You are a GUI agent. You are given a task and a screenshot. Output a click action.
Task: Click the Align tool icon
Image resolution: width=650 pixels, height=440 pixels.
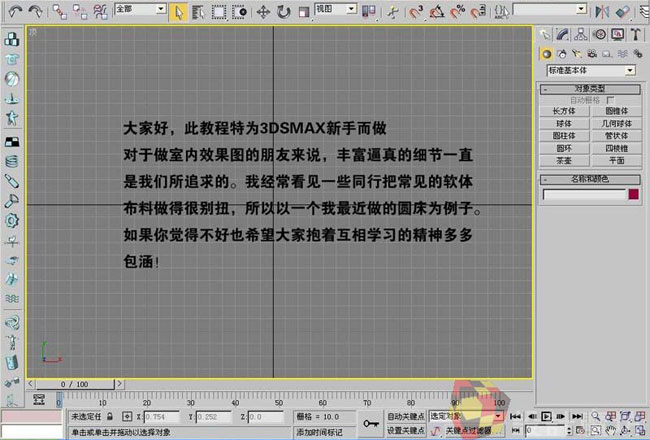pyautogui.click(x=623, y=12)
